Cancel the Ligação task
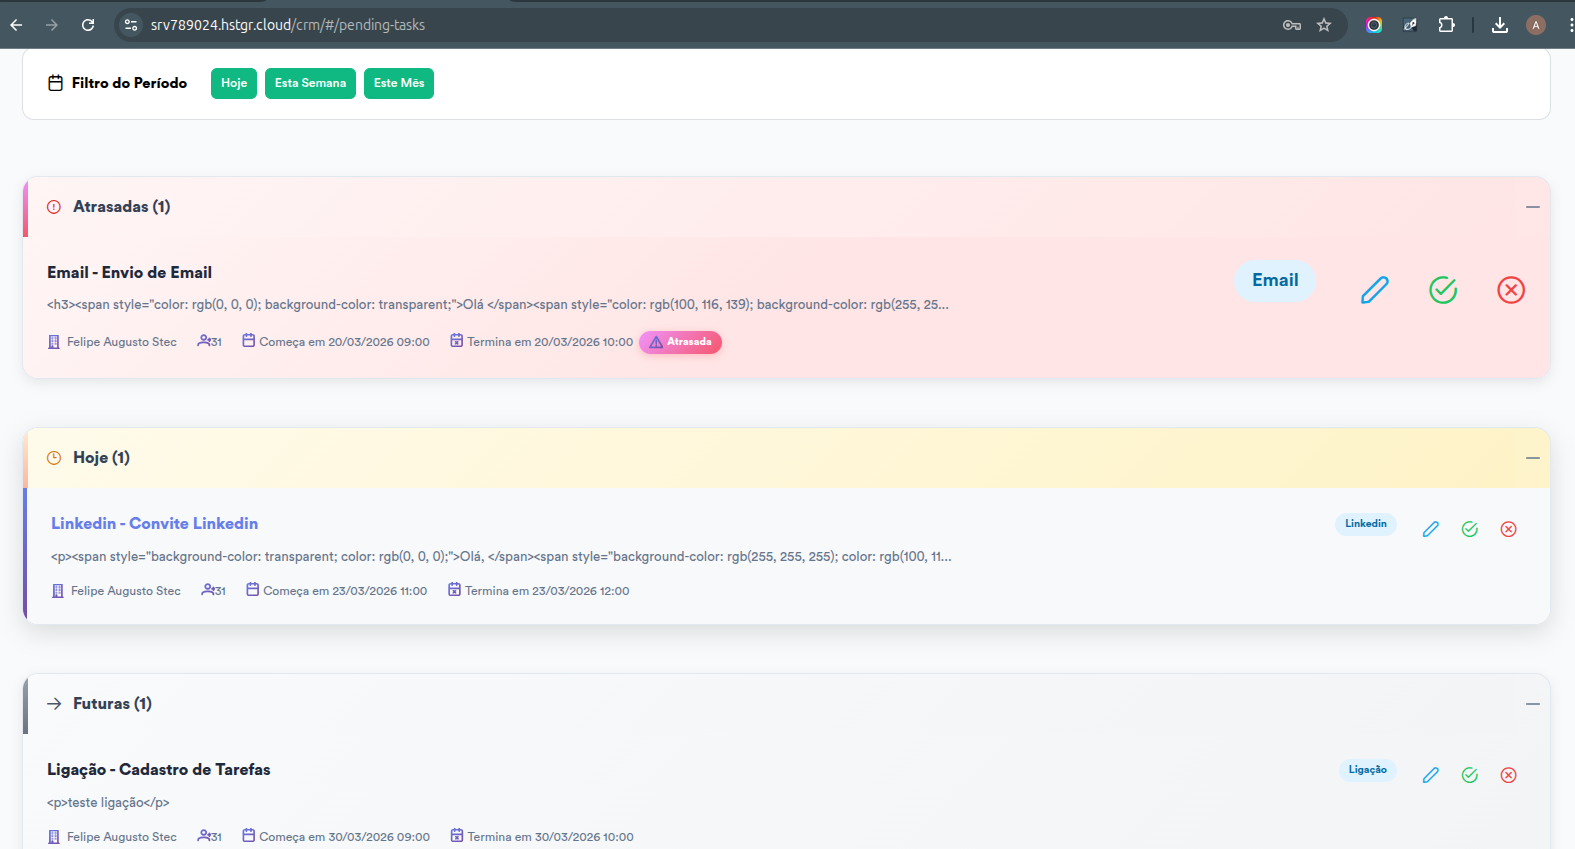The width and height of the screenshot is (1575, 849). click(x=1508, y=775)
